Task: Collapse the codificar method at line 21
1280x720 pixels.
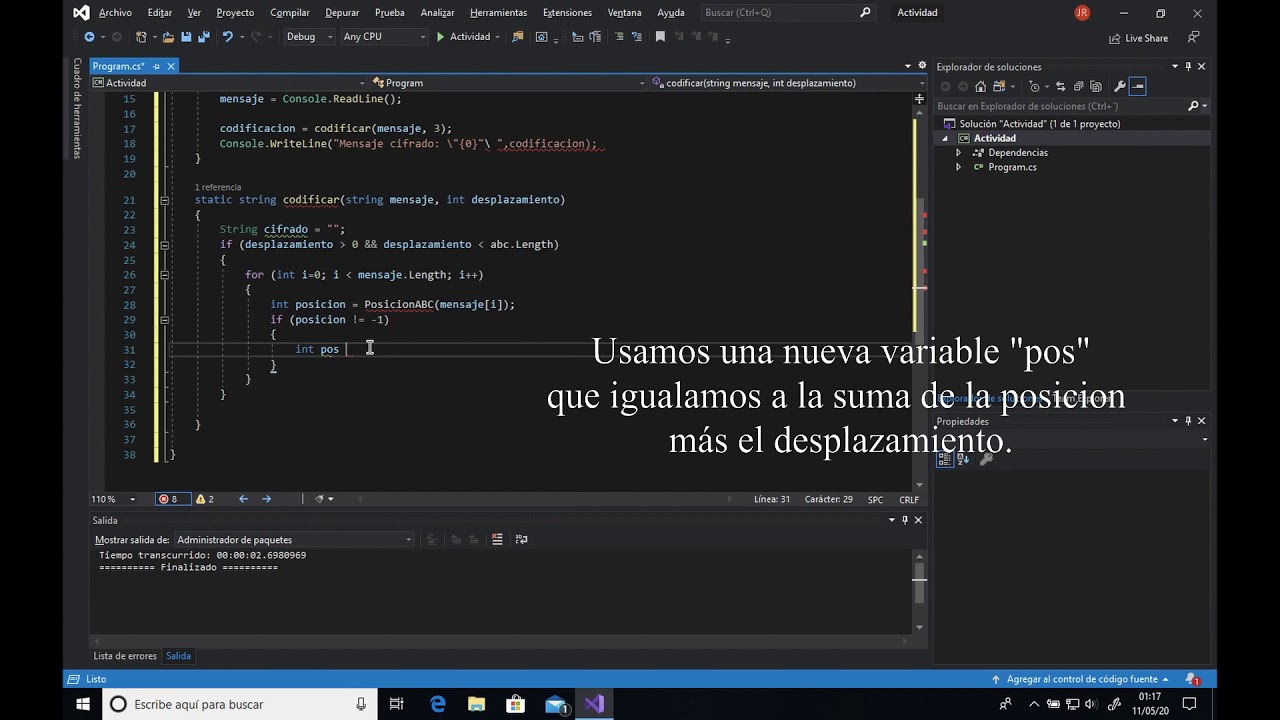Action: point(164,200)
